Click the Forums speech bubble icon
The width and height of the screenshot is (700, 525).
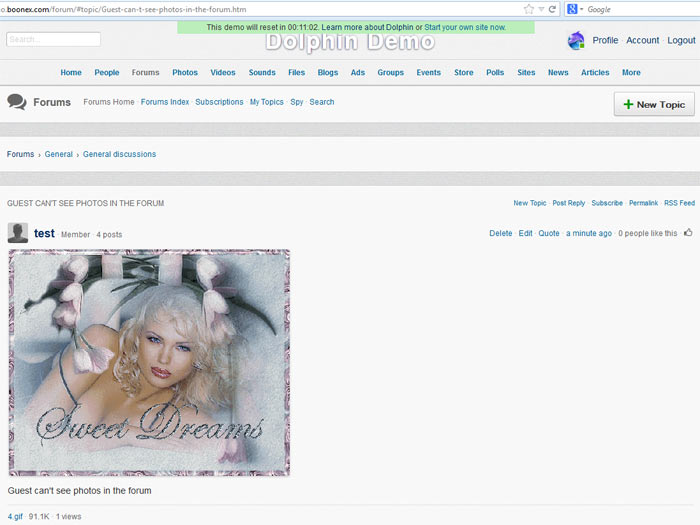pyautogui.click(x=16, y=102)
